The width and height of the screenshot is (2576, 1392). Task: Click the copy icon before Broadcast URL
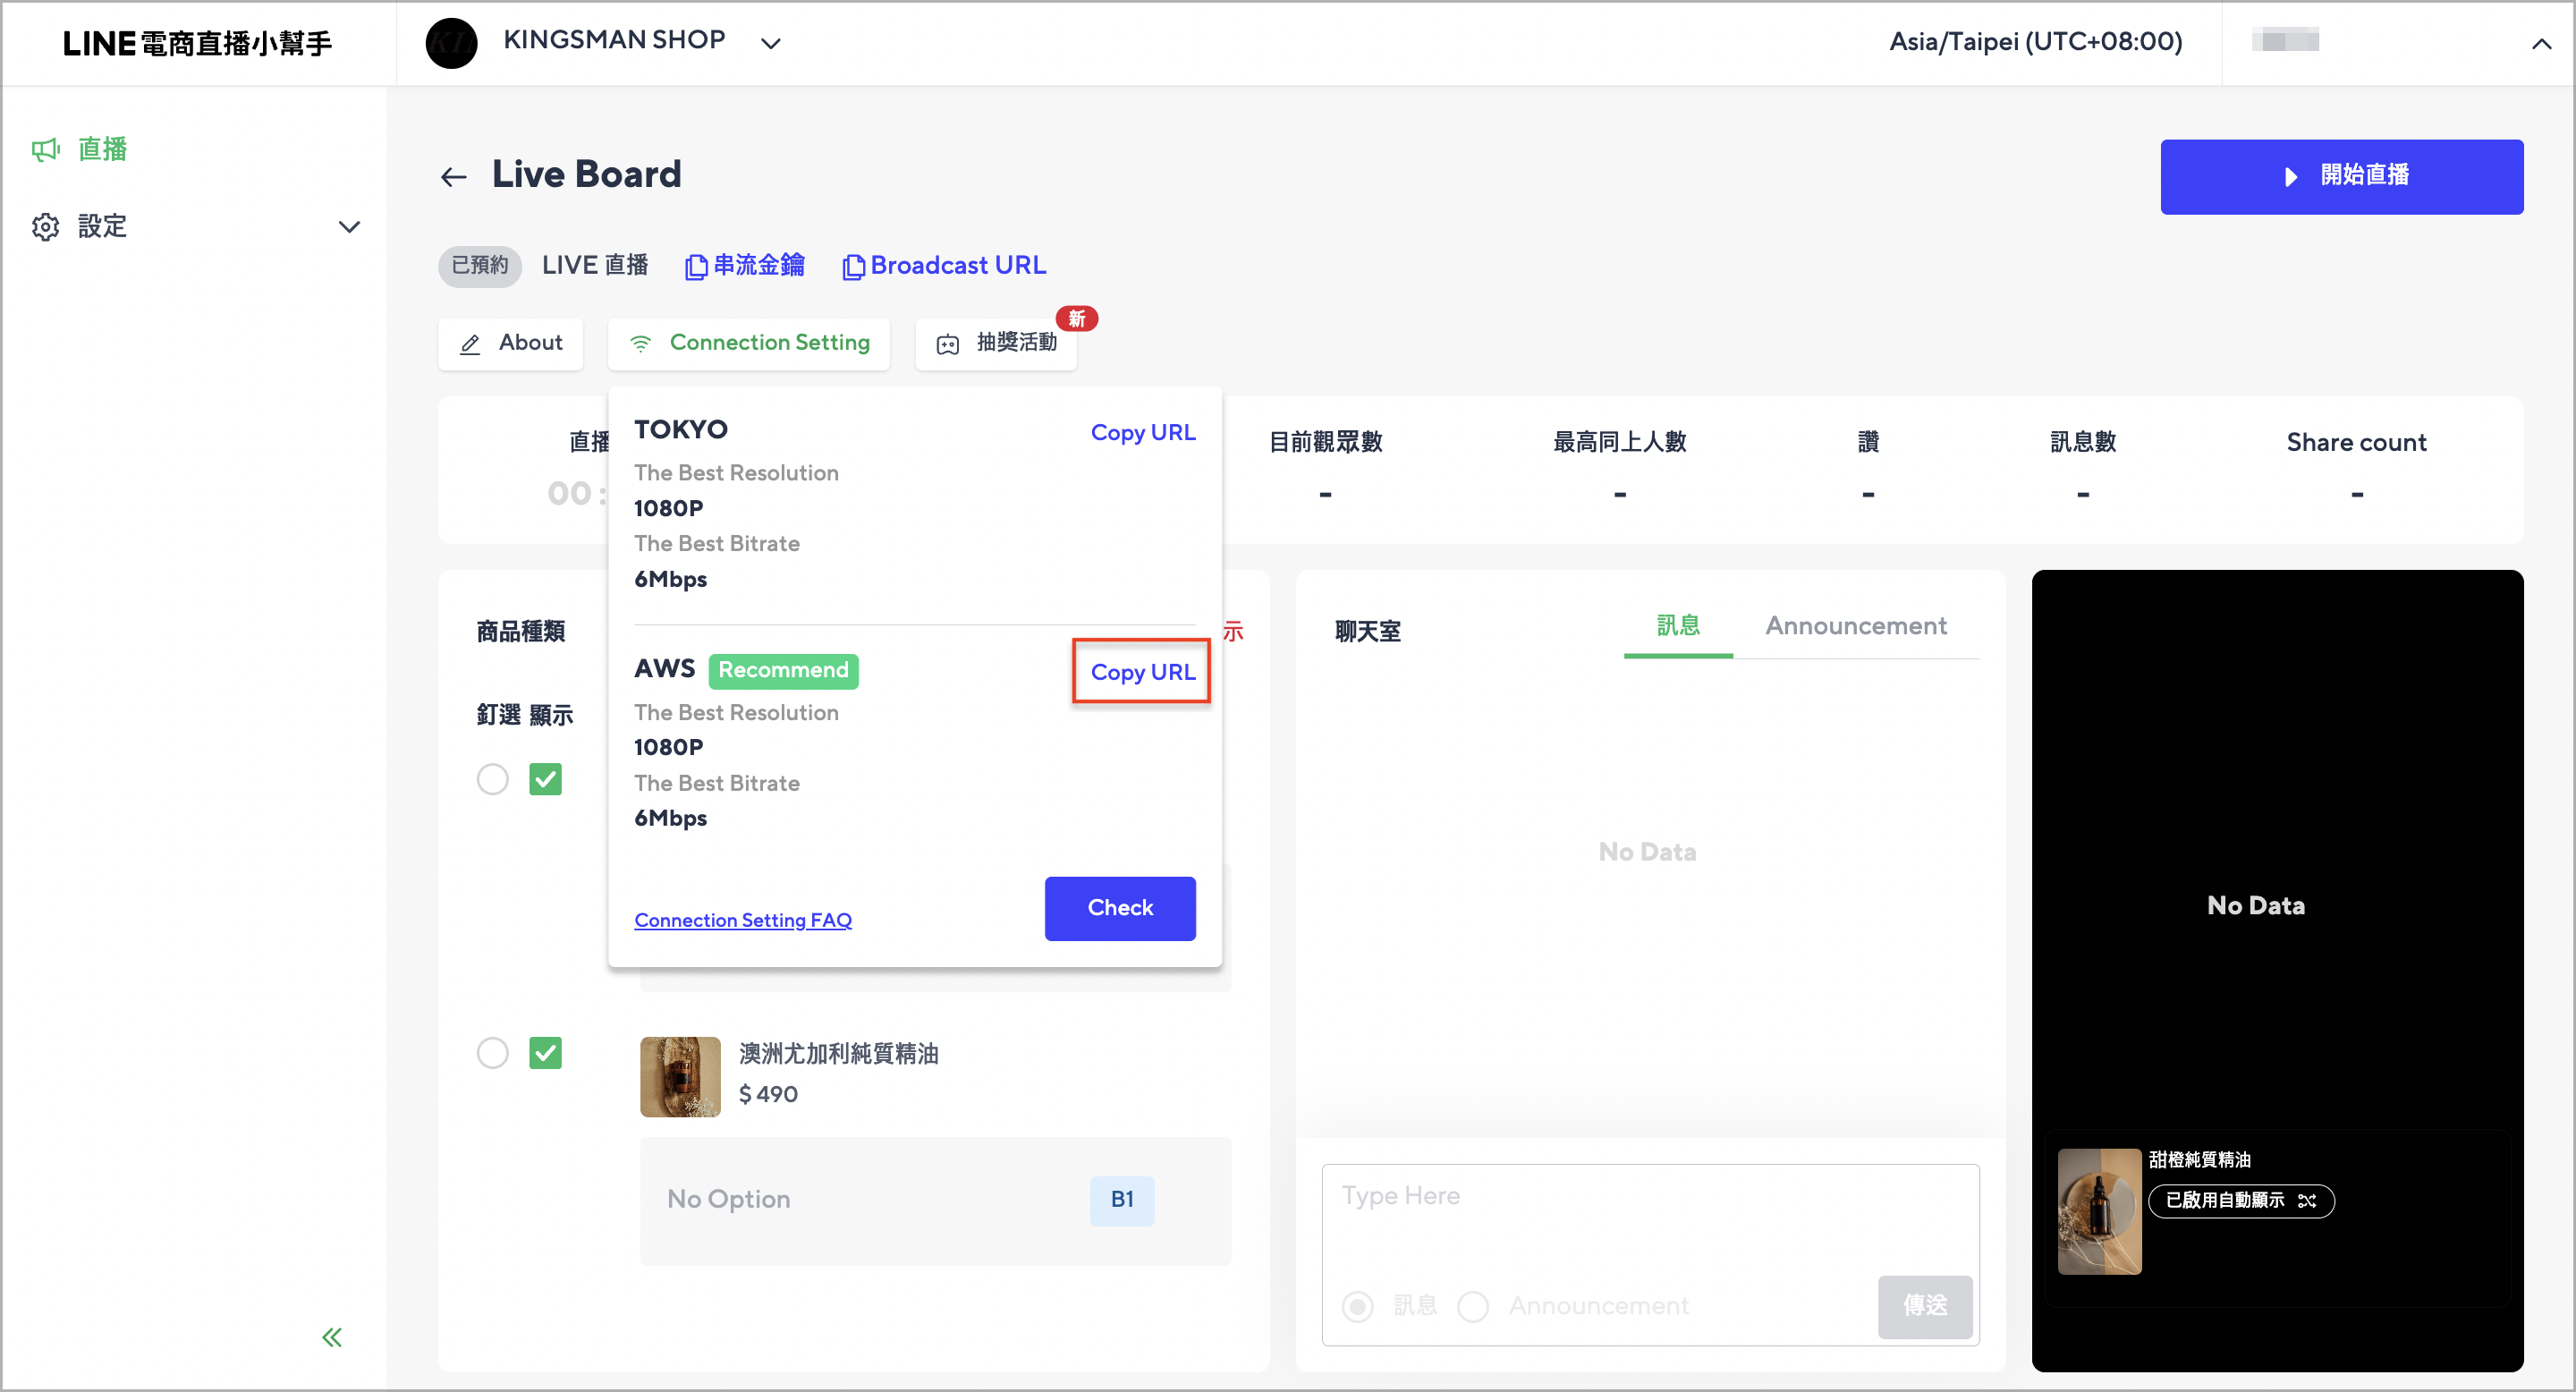(x=853, y=267)
